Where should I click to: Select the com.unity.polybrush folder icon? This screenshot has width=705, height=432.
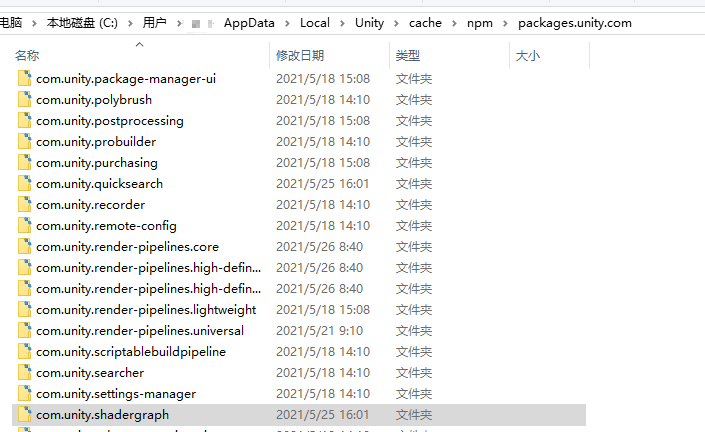(25, 99)
